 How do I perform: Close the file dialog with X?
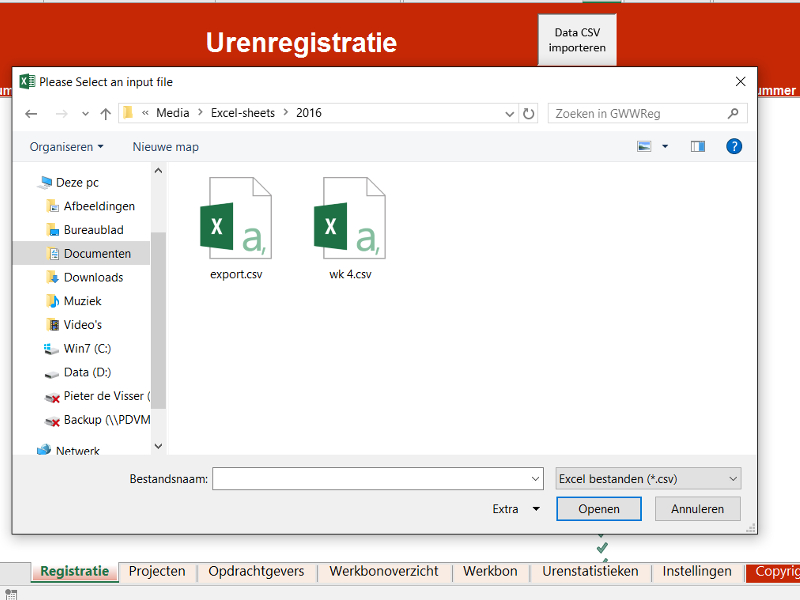point(740,82)
